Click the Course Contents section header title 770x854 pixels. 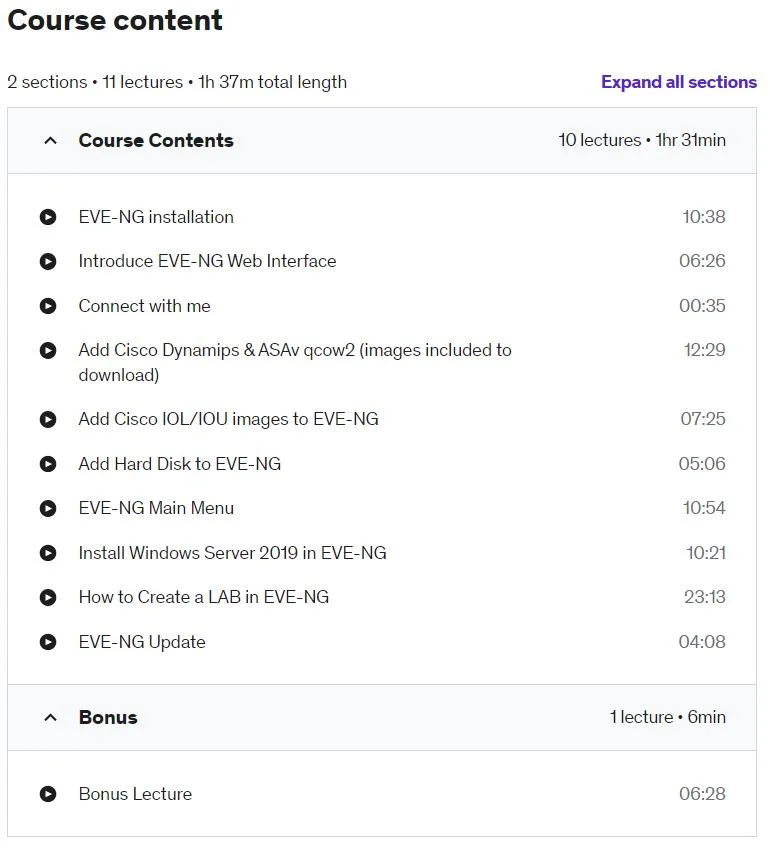coord(156,141)
